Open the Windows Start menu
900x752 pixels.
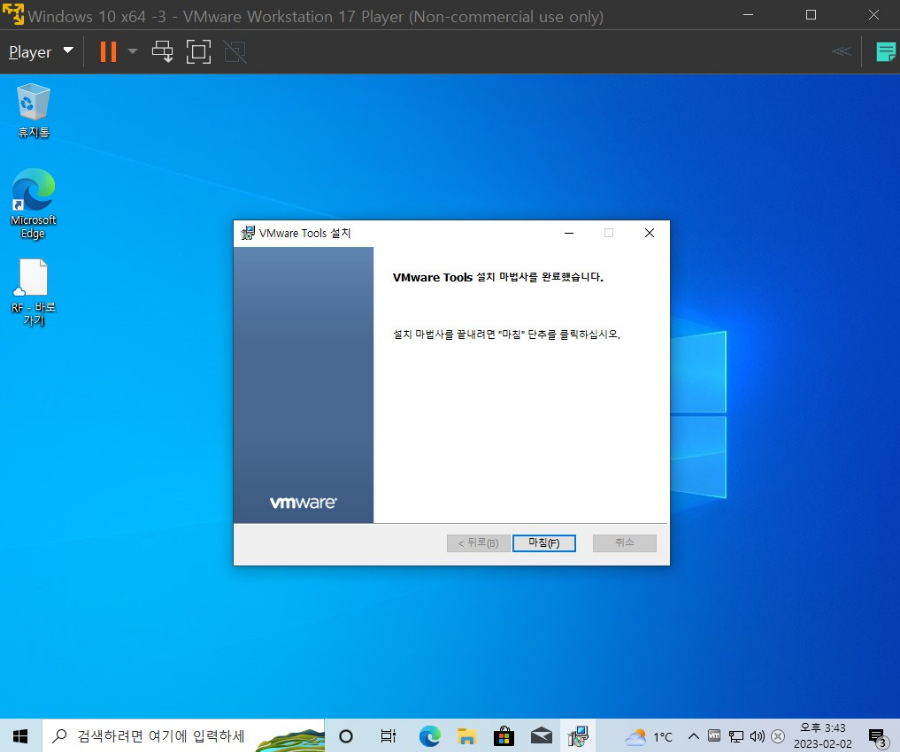pyautogui.click(x=21, y=736)
